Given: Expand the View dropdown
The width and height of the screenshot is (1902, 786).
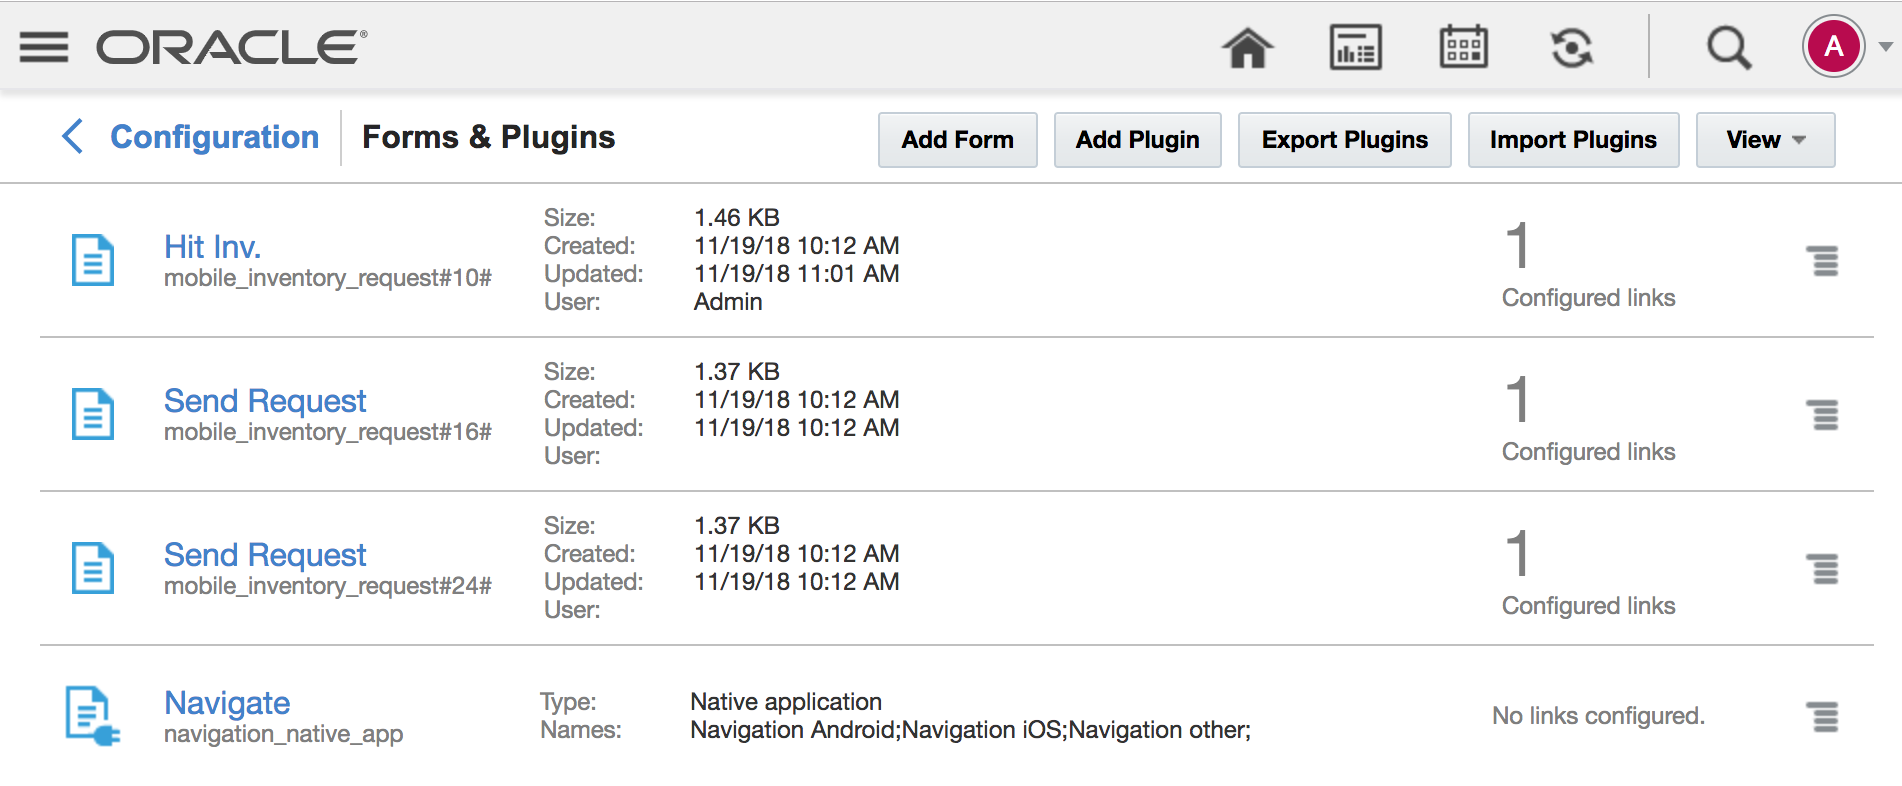Looking at the screenshot, I should [1765, 140].
